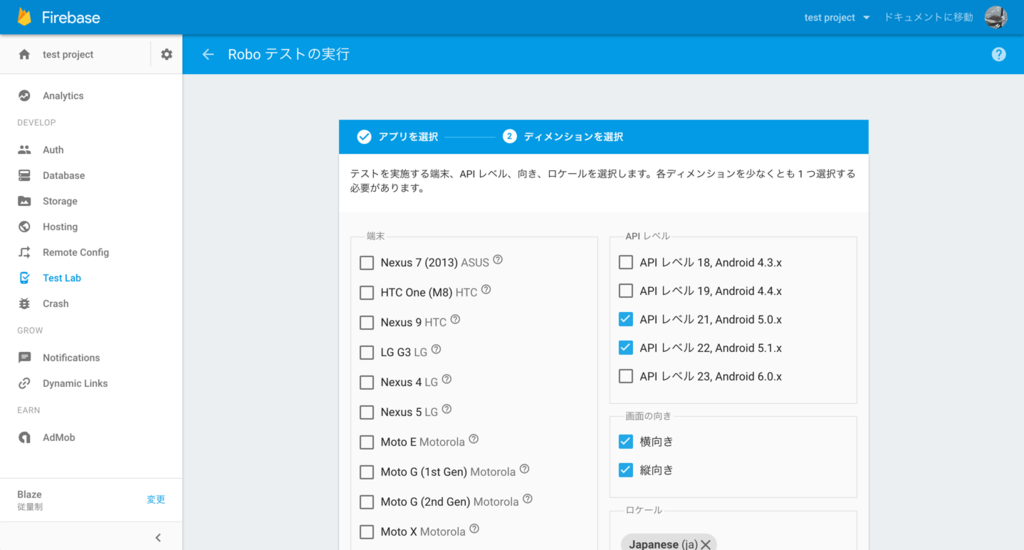Check the Moto G (2nd Gen) checkbox
The image size is (1024, 550).
click(367, 502)
